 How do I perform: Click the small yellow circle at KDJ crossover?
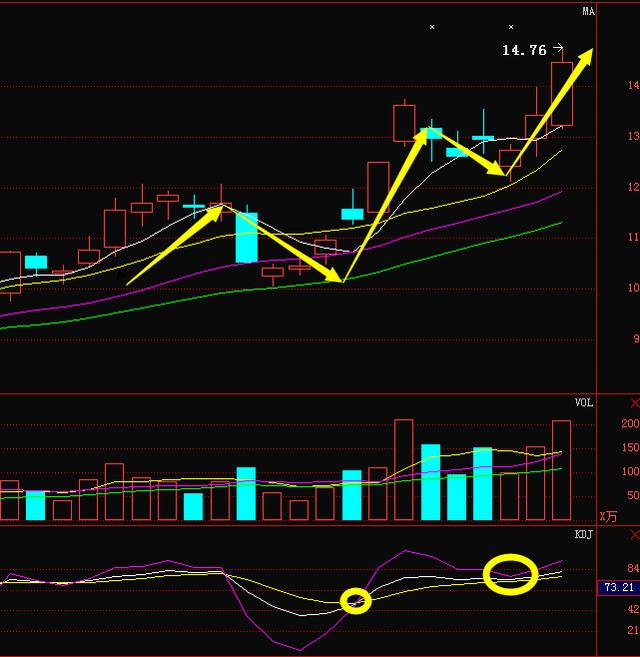point(356,600)
